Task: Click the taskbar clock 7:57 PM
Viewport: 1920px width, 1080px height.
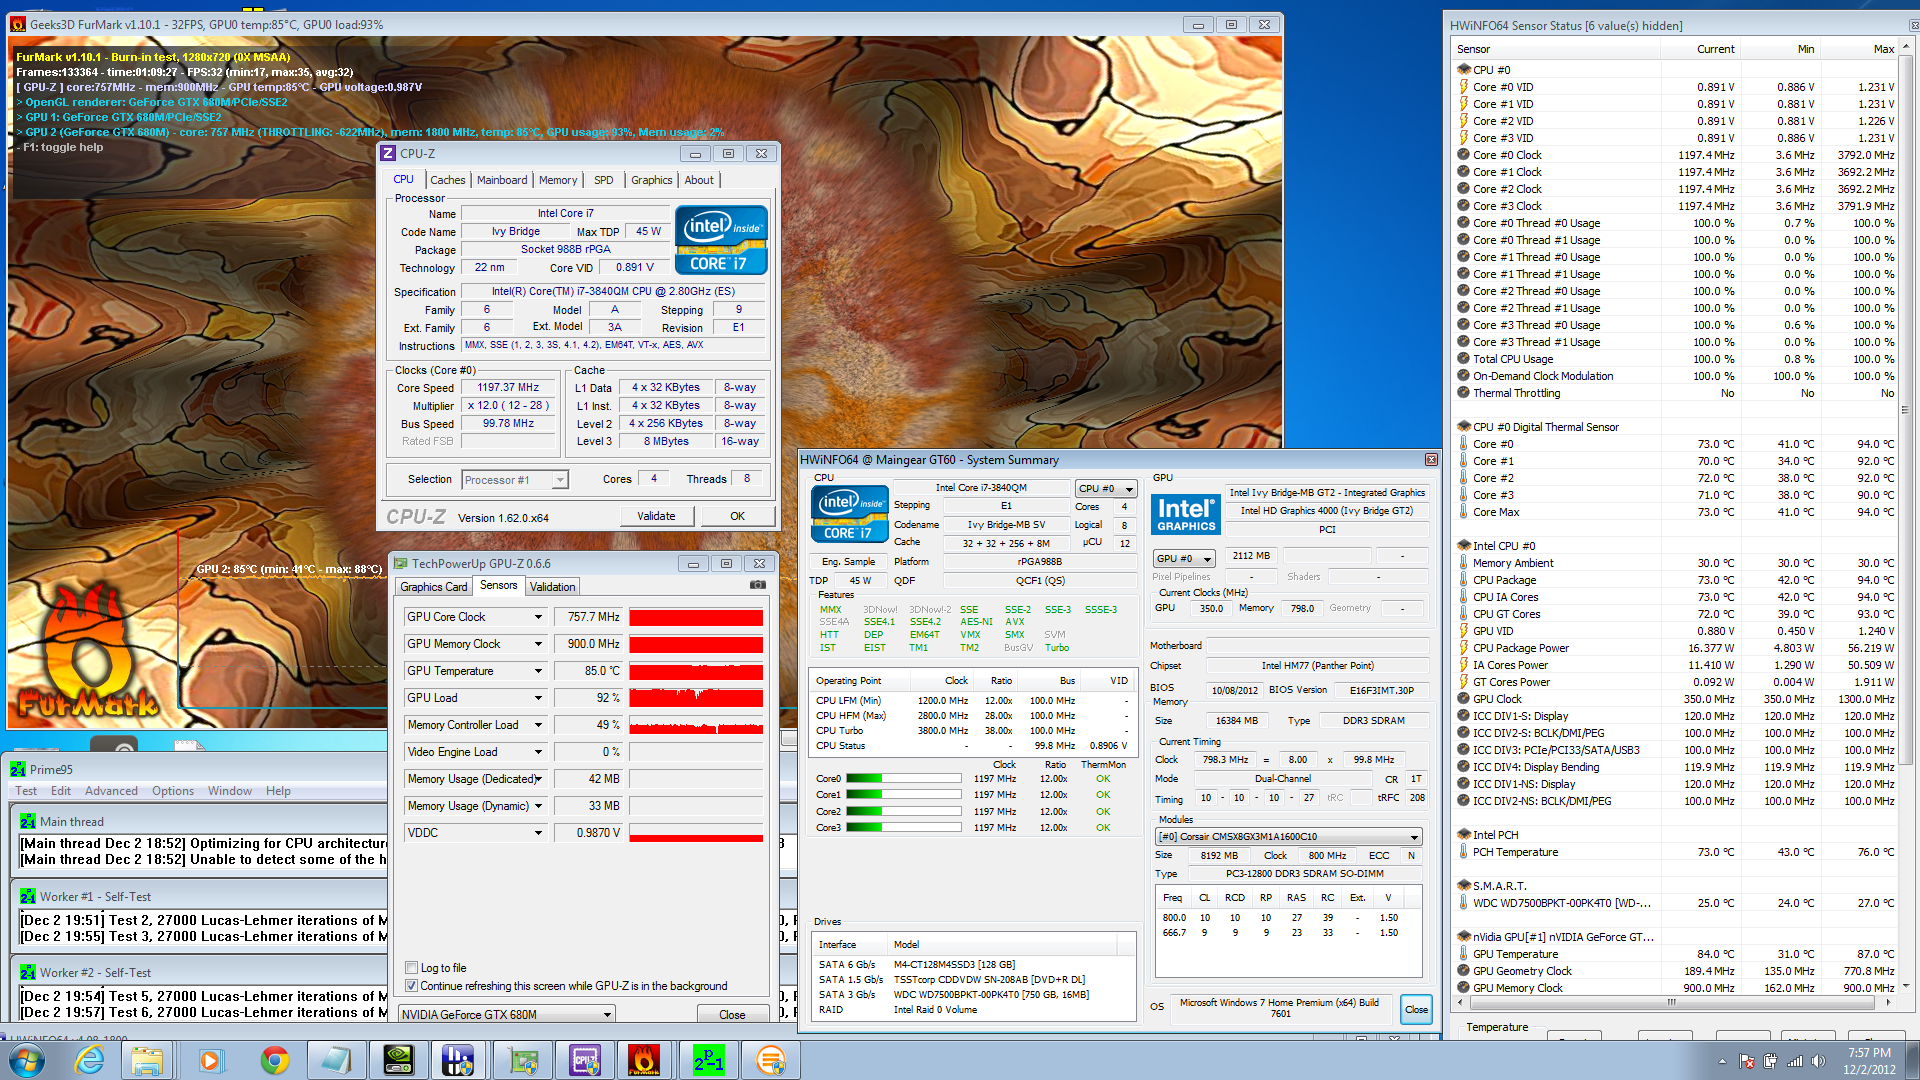Action: point(1869,1053)
